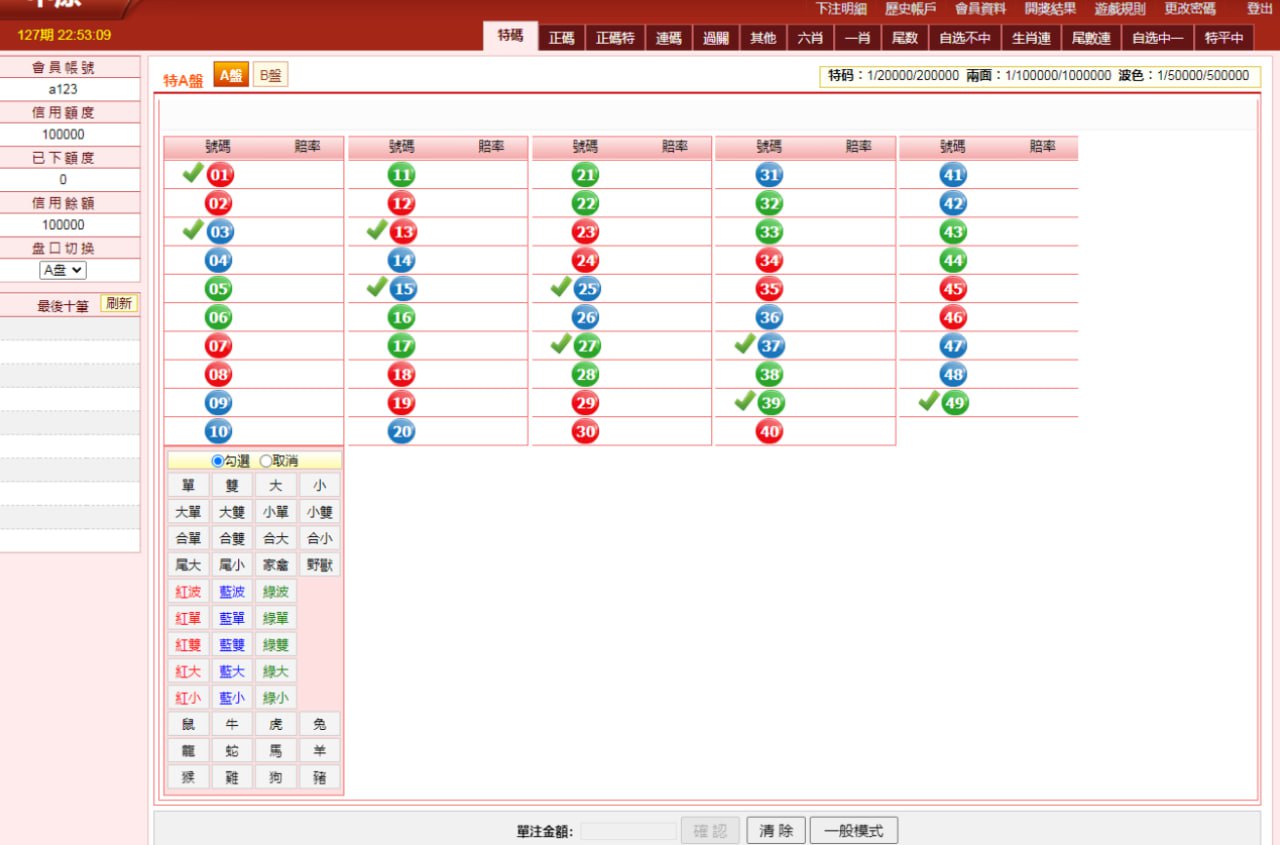Switch to the 連碼 tab
Screen dimensions: 1280x845
tap(668, 38)
